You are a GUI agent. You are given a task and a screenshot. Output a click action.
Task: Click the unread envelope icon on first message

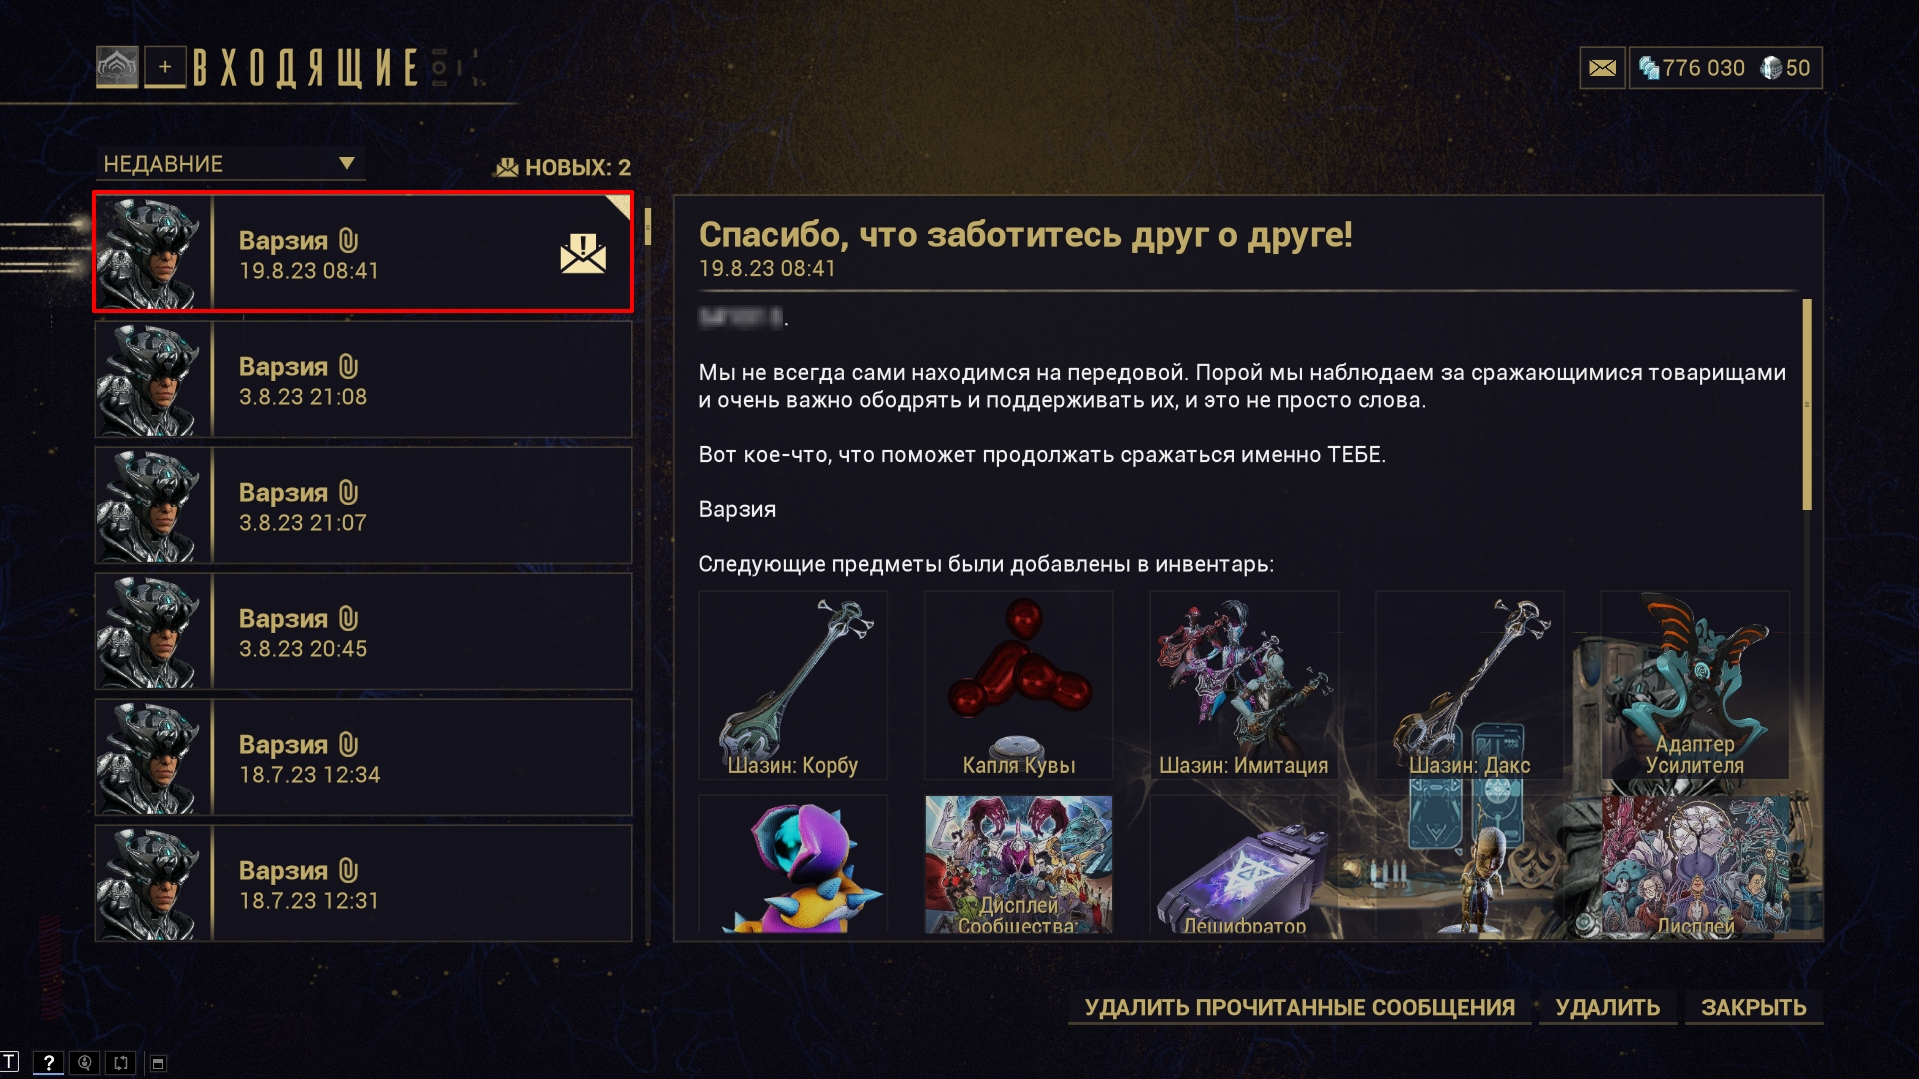point(583,254)
